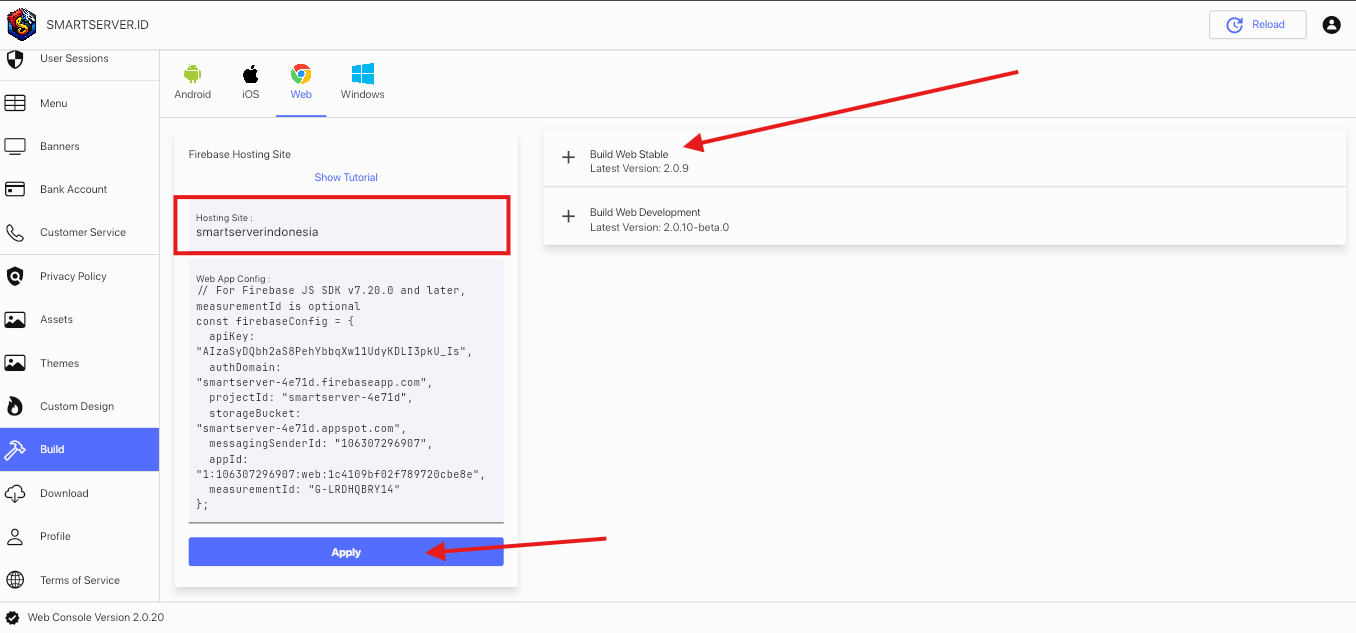The height and width of the screenshot is (633, 1356).
Task: Select Assets sidebar label
Action: point(56,320)
